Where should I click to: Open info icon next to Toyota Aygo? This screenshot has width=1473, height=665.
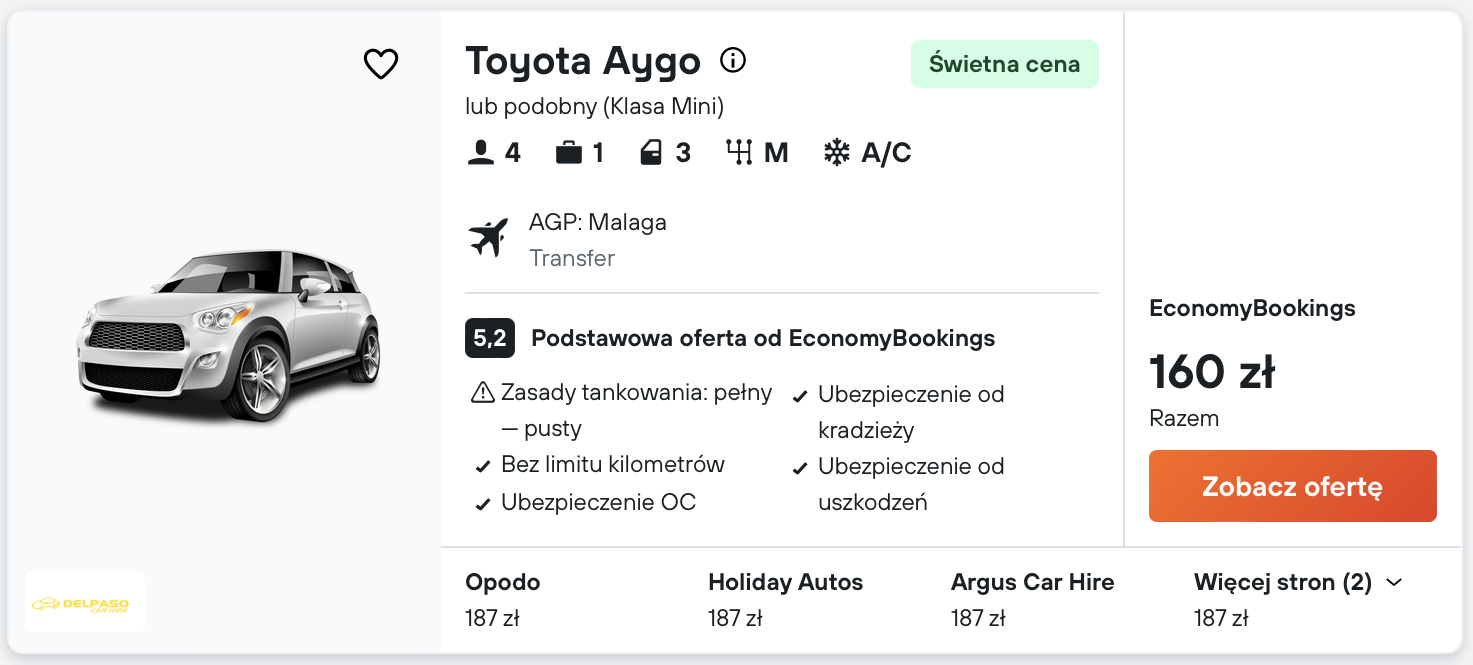(x=733, y=61)
